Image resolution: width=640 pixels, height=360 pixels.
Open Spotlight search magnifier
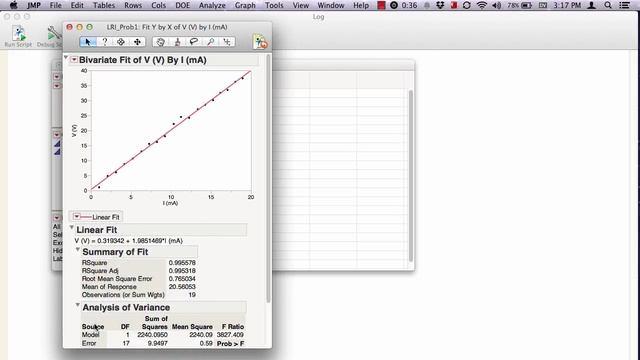click(608, 5)
